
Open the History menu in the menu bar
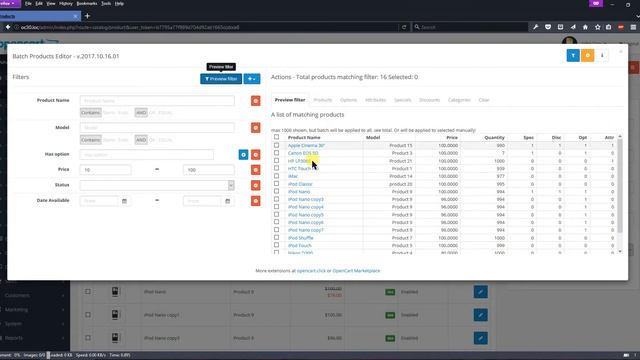pos(66,4)
